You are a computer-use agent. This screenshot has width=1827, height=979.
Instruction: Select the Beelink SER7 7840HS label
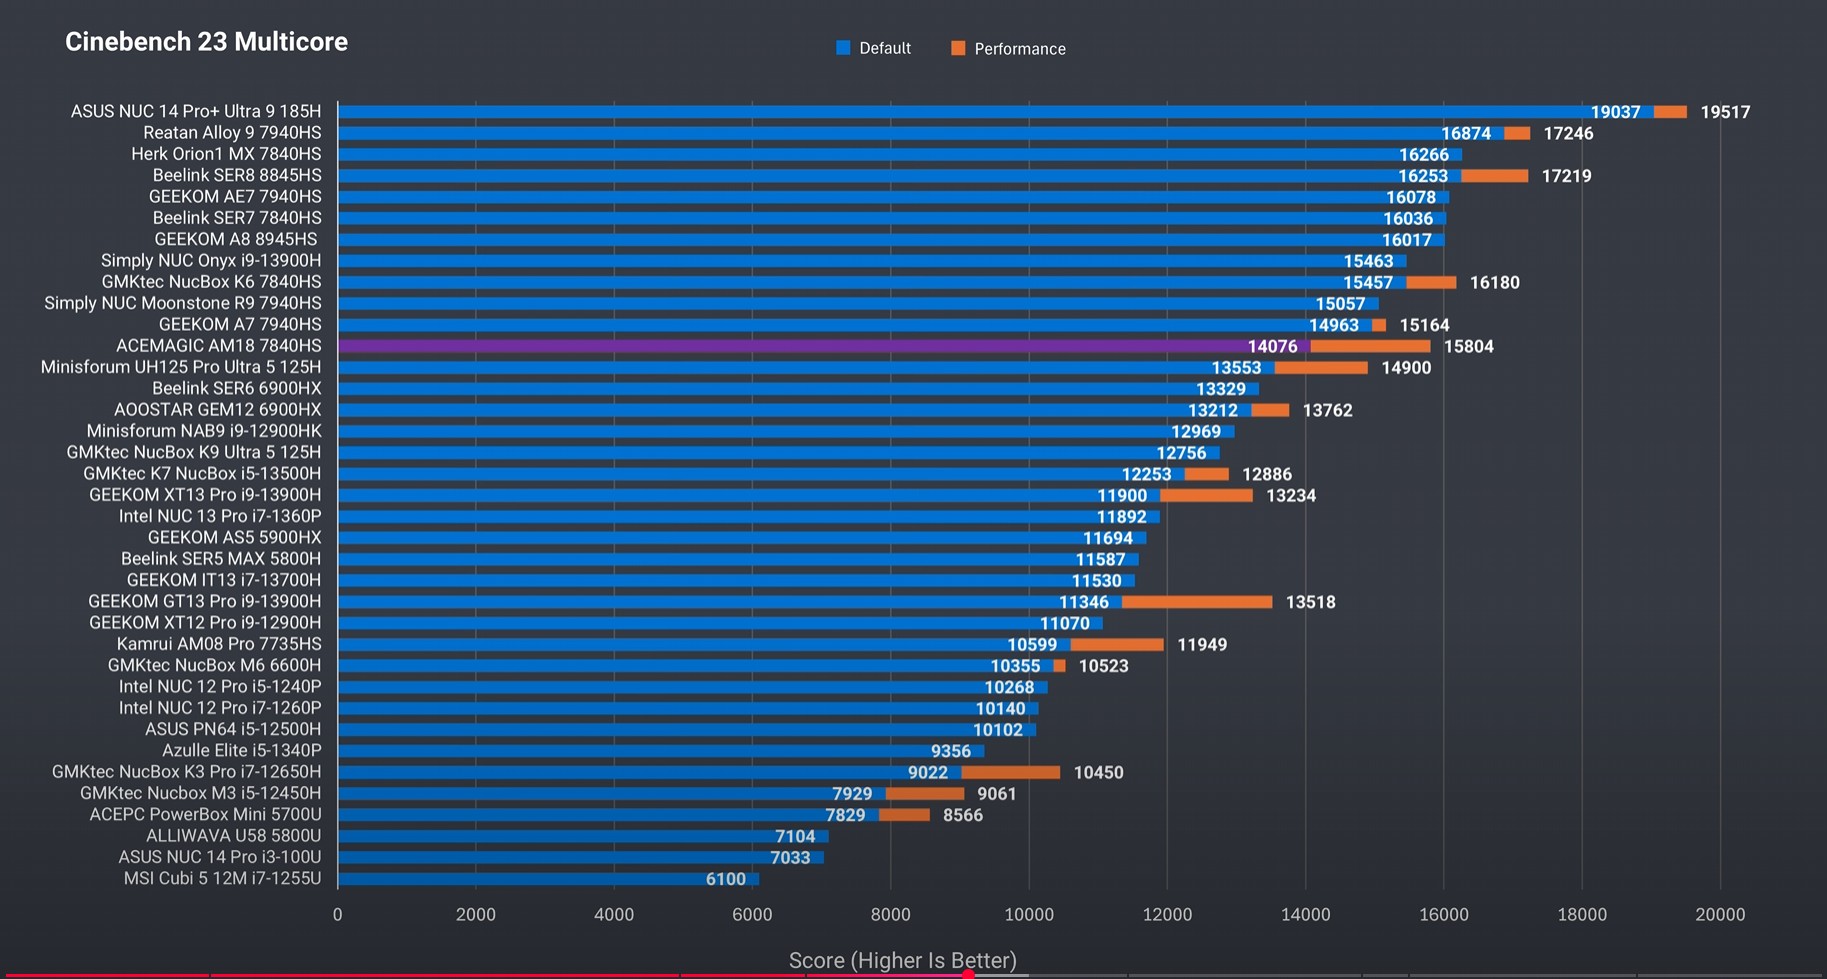(x=237, y=218)
